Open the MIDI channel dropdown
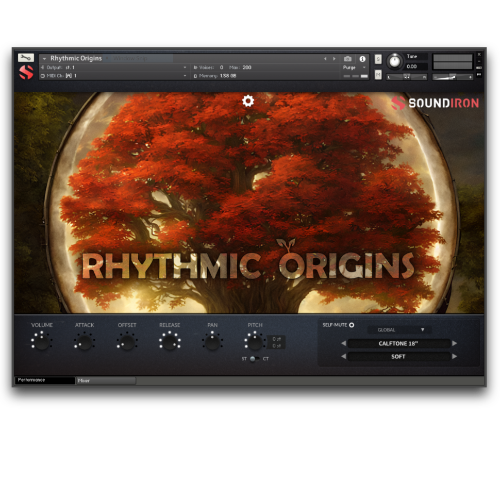This screenshot has height=500, width=500. [x=113, y=76]
